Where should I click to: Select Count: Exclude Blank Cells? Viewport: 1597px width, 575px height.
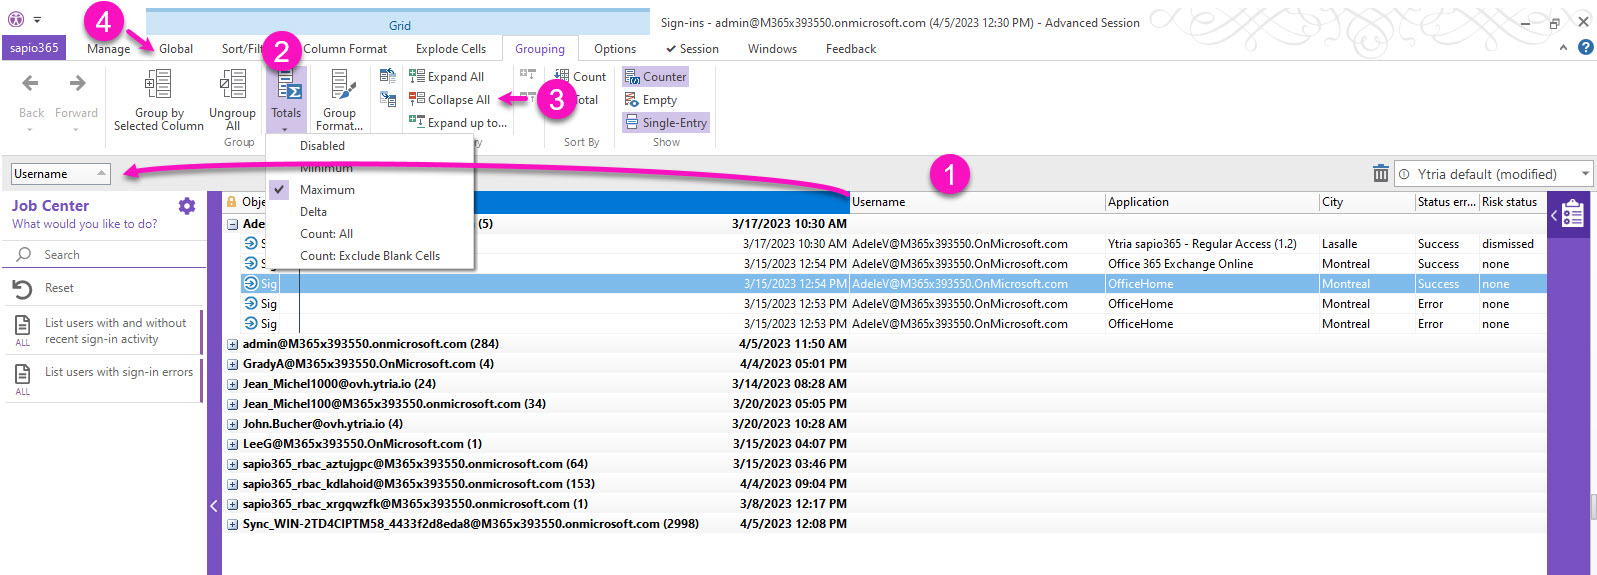370,255
